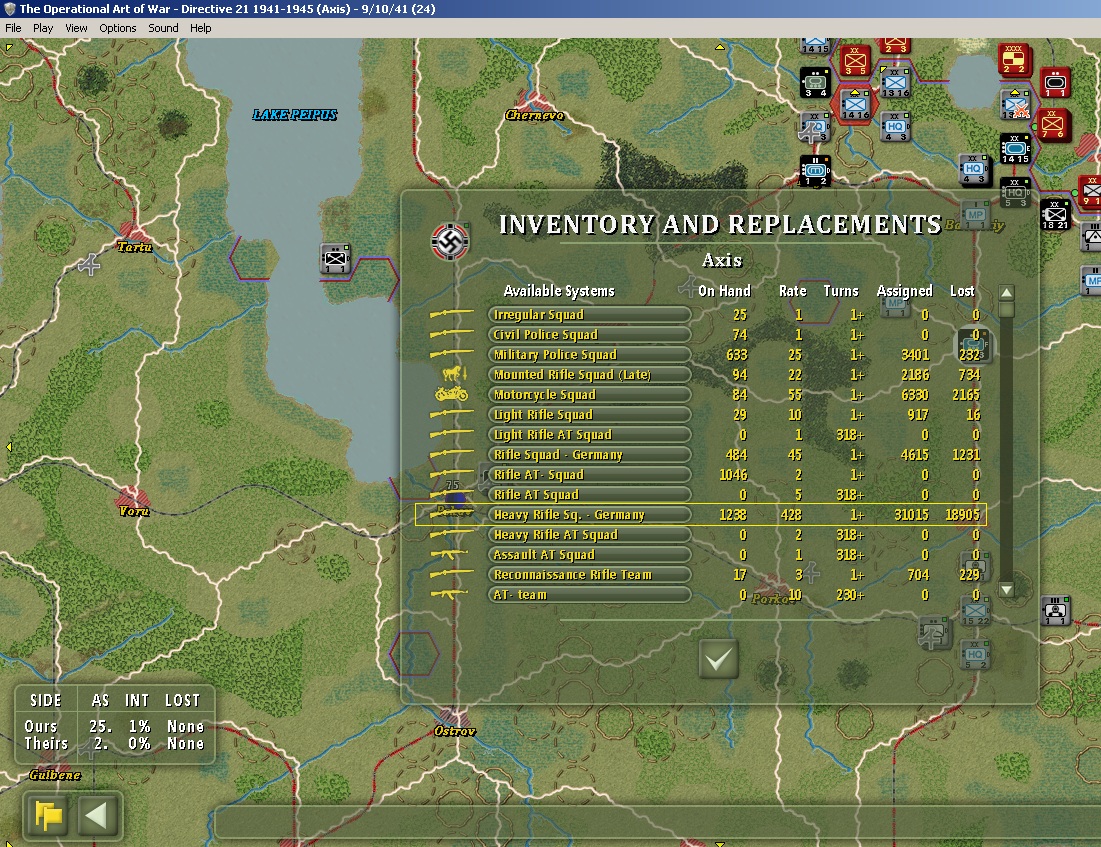
Task: Open the File menu
Action: [x=13, y=28]
